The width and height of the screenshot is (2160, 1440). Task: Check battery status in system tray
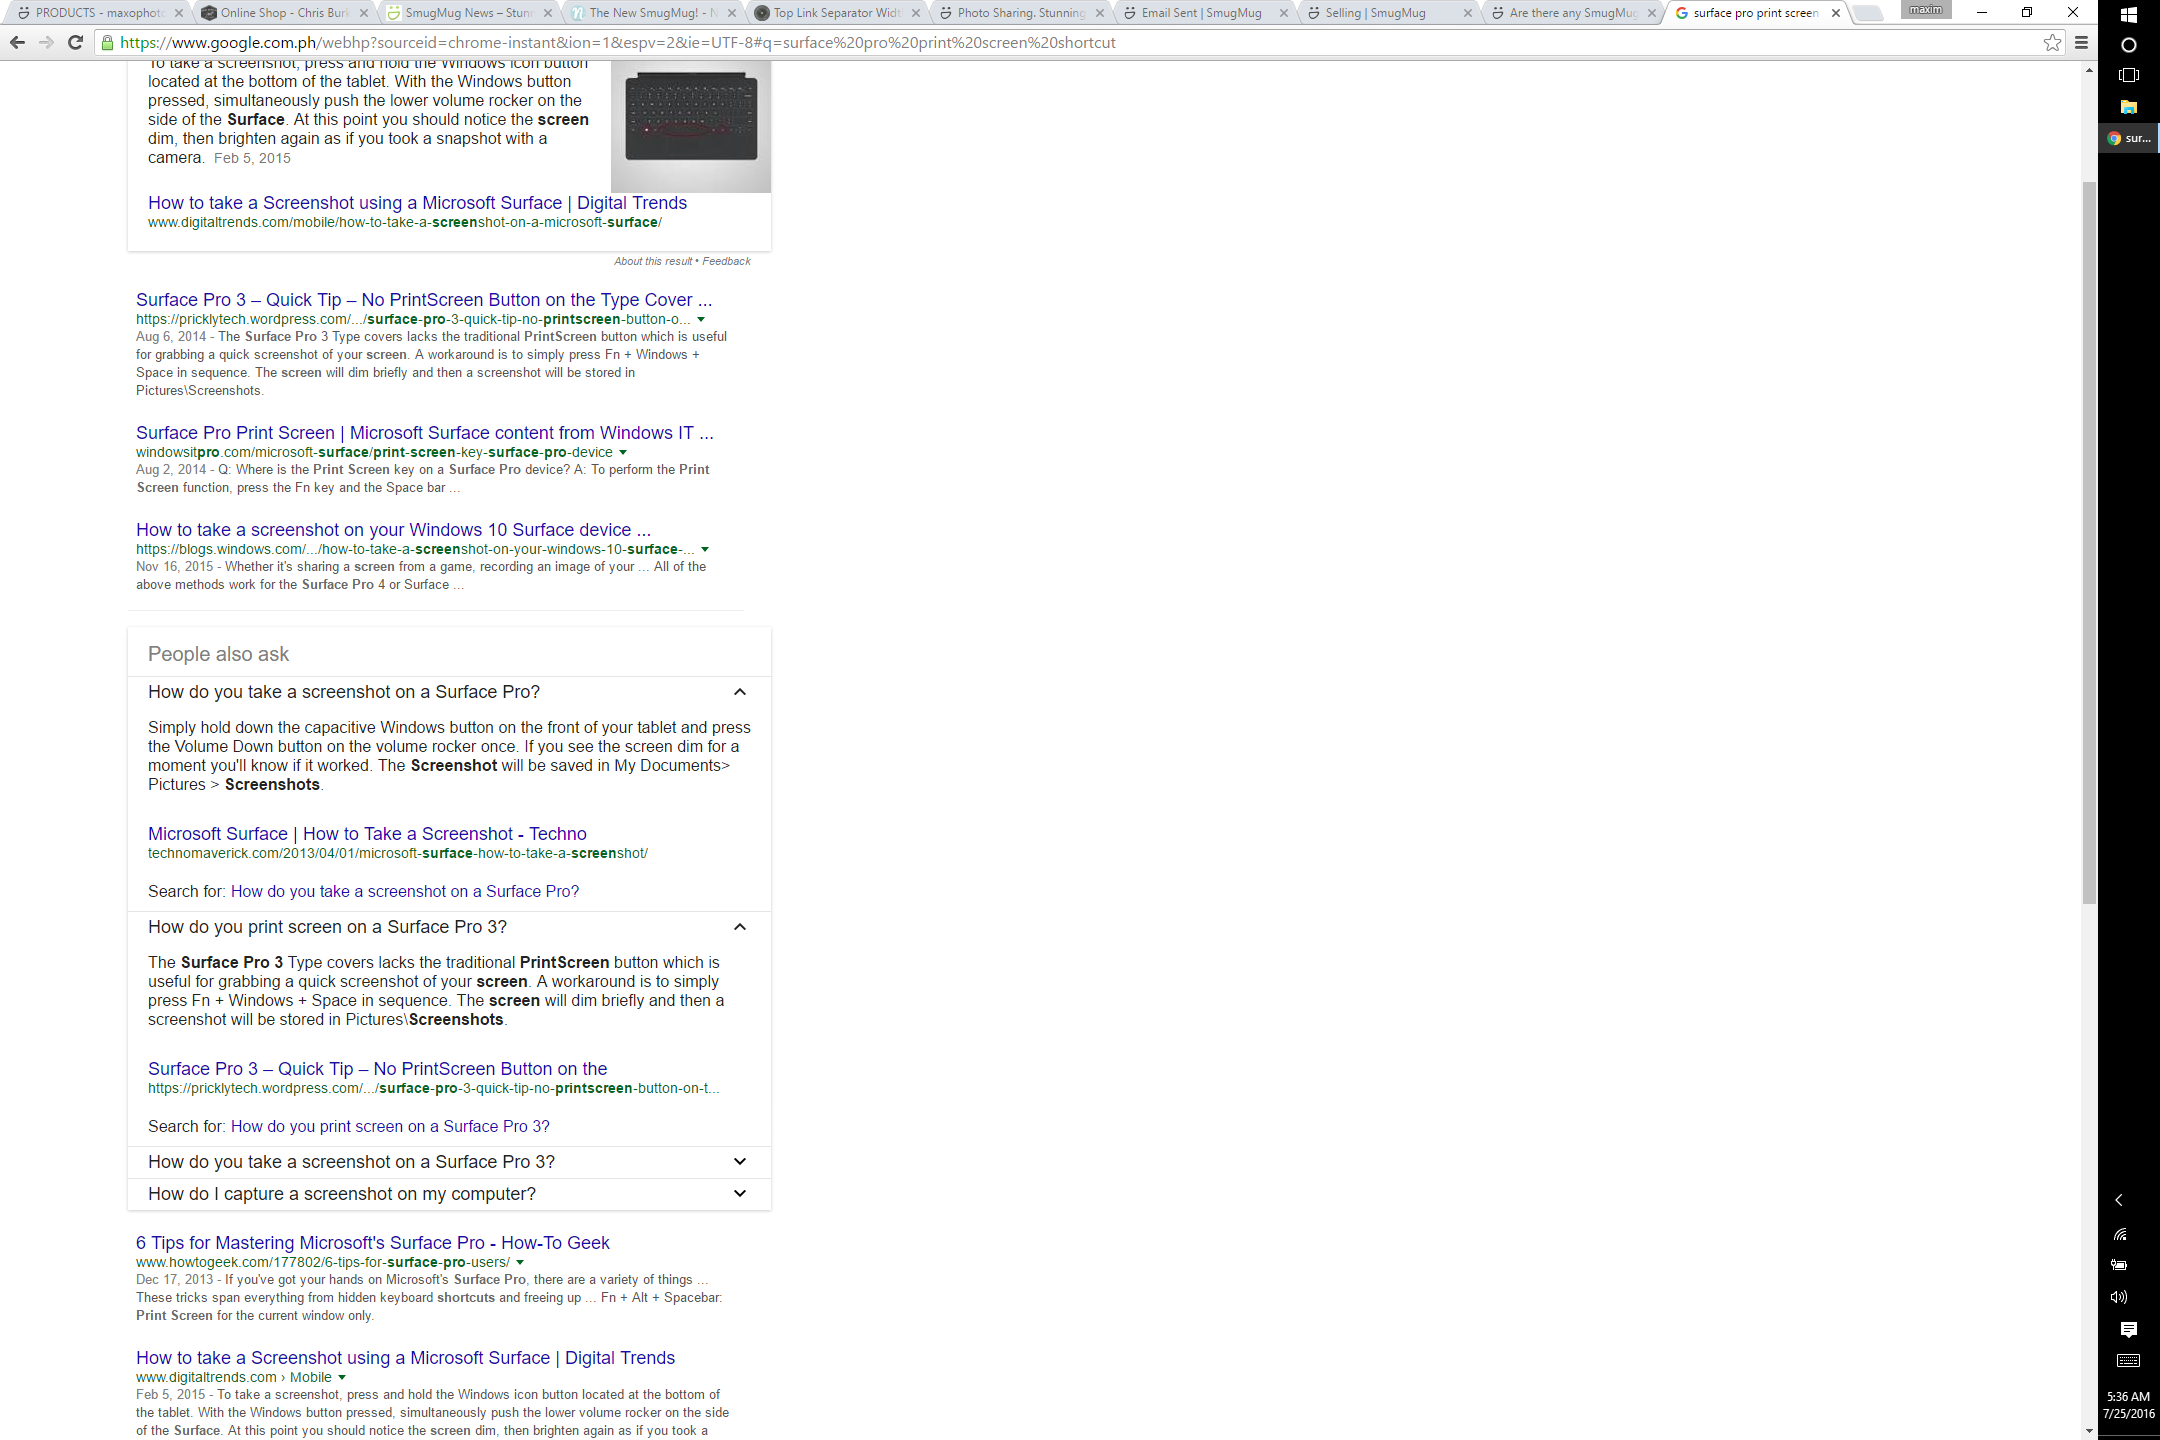coord(2119,1265)
